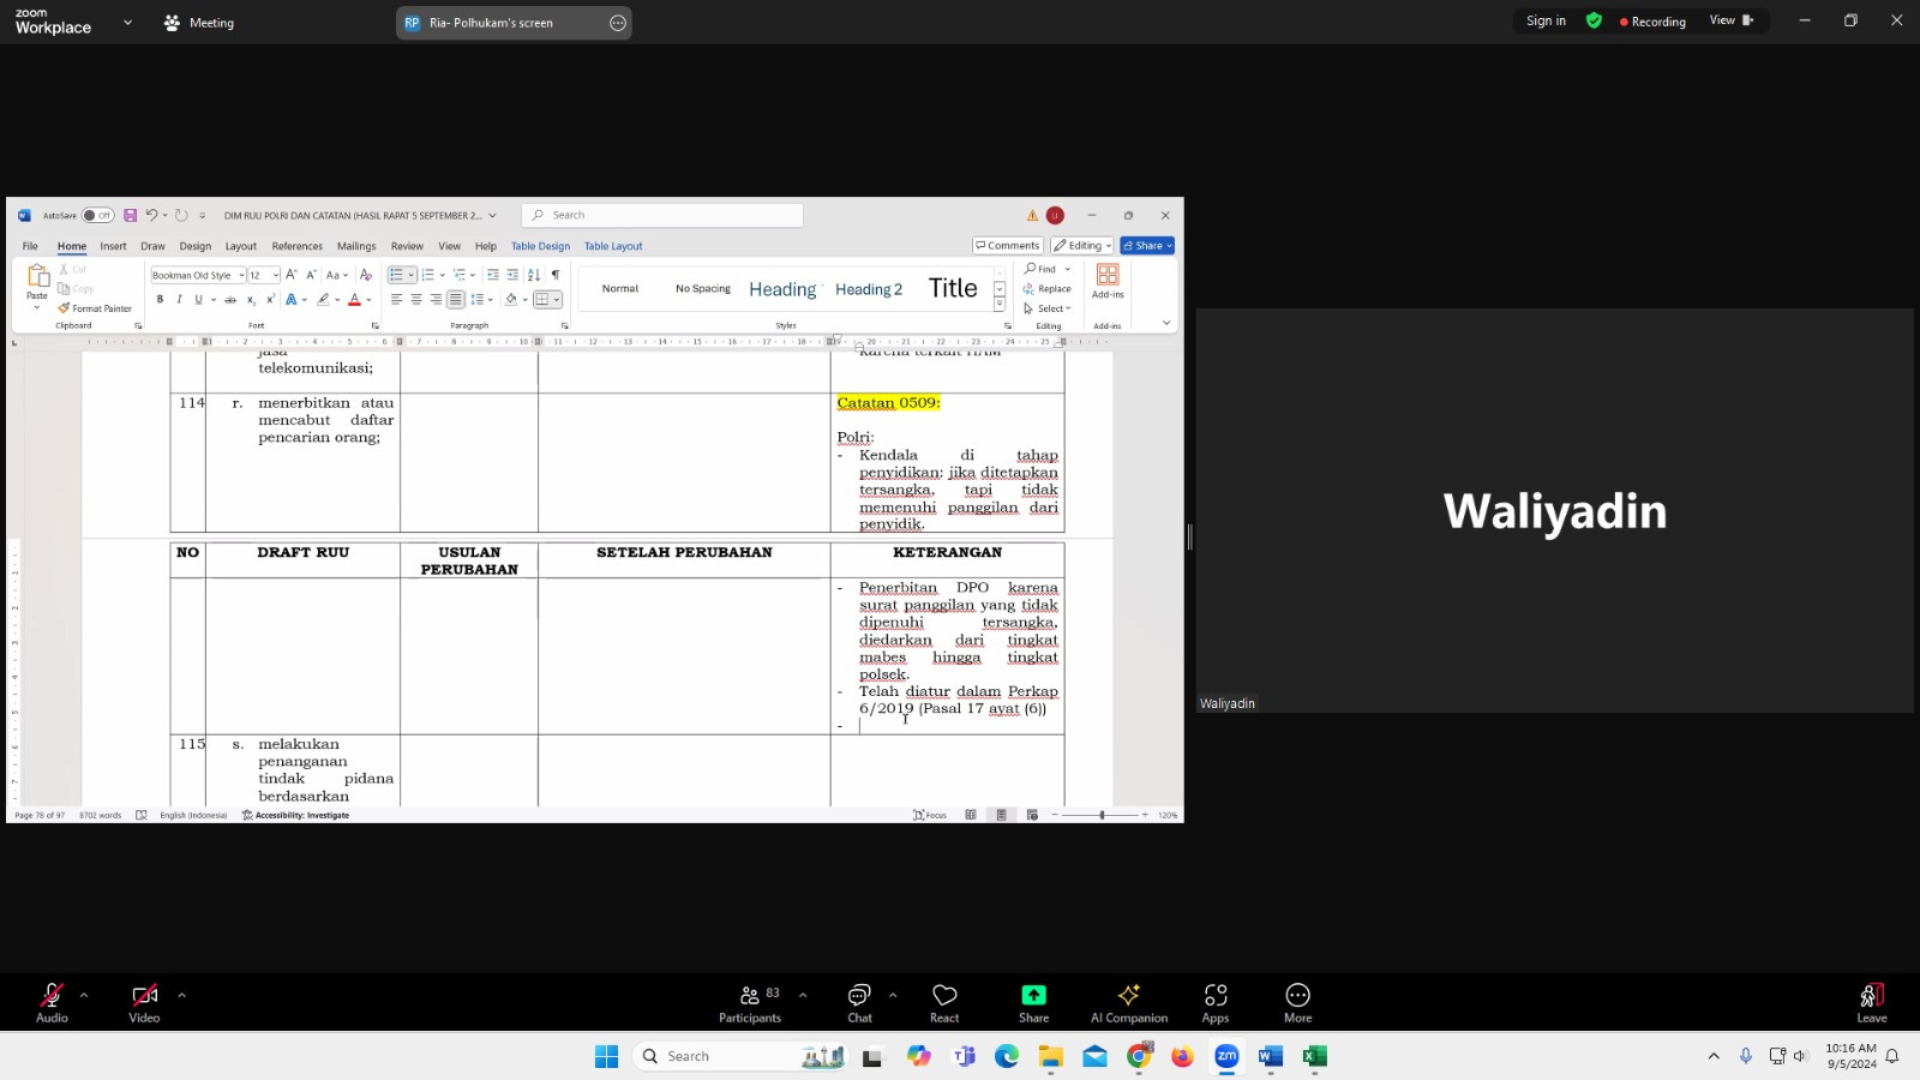Click Leave meeting button

pyautogui.click(x=1872, y=1003)
